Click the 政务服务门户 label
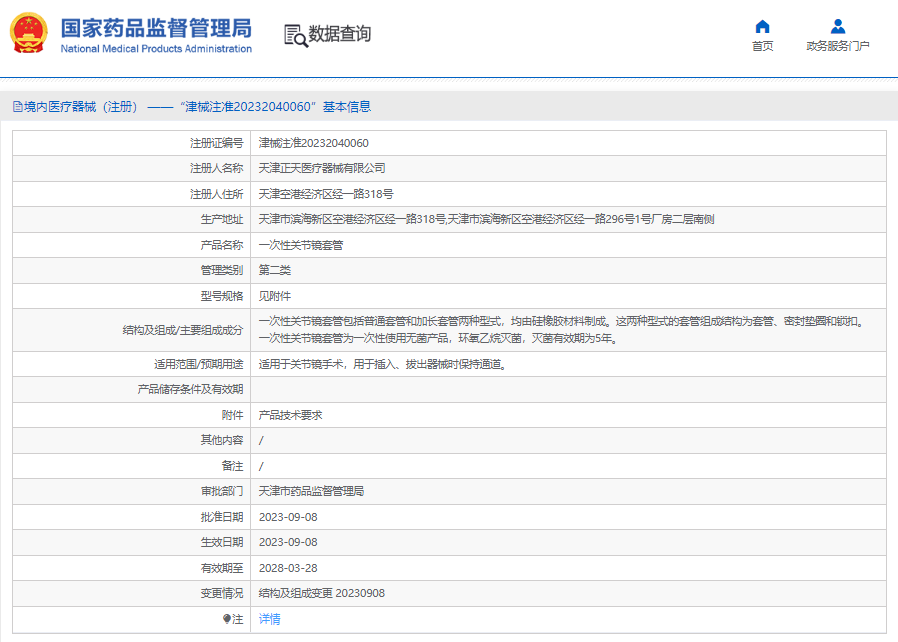 click(838, 46)
